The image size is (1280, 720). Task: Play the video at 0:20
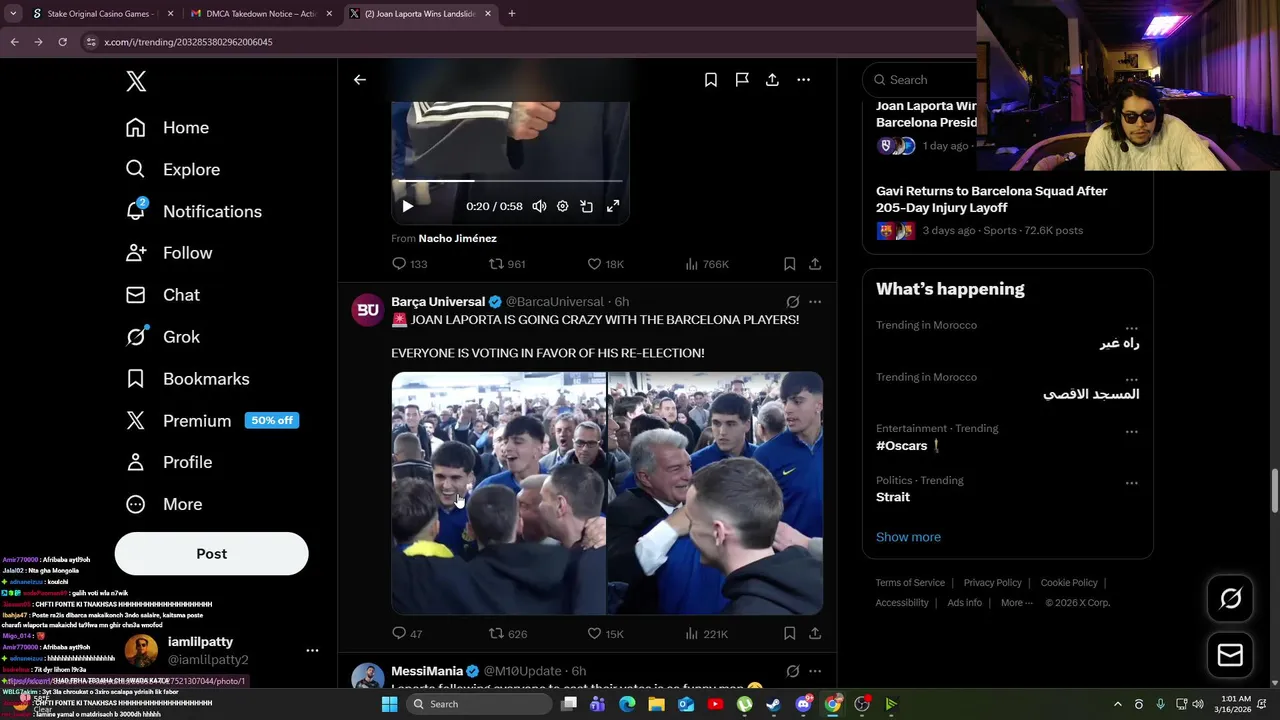tap(407, 206)
